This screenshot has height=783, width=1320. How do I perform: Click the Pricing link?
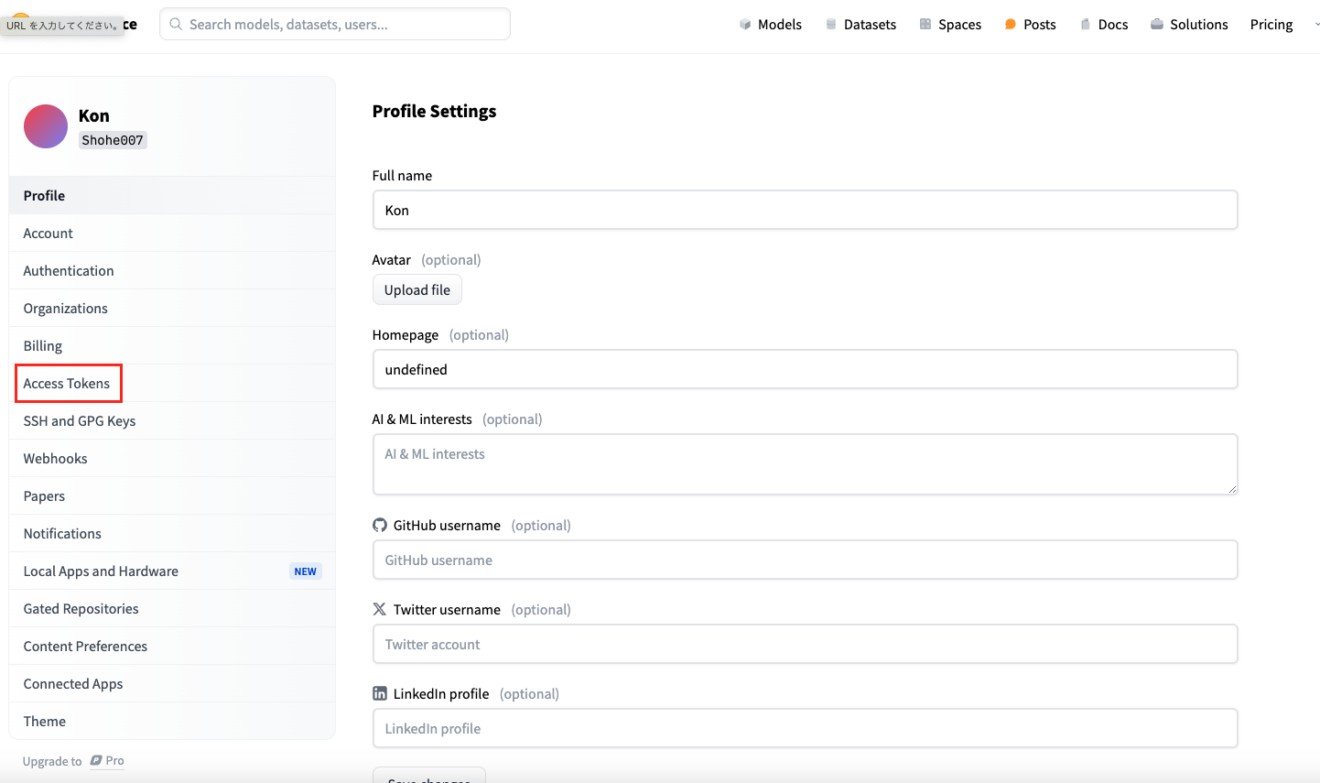pos(1271,25)
